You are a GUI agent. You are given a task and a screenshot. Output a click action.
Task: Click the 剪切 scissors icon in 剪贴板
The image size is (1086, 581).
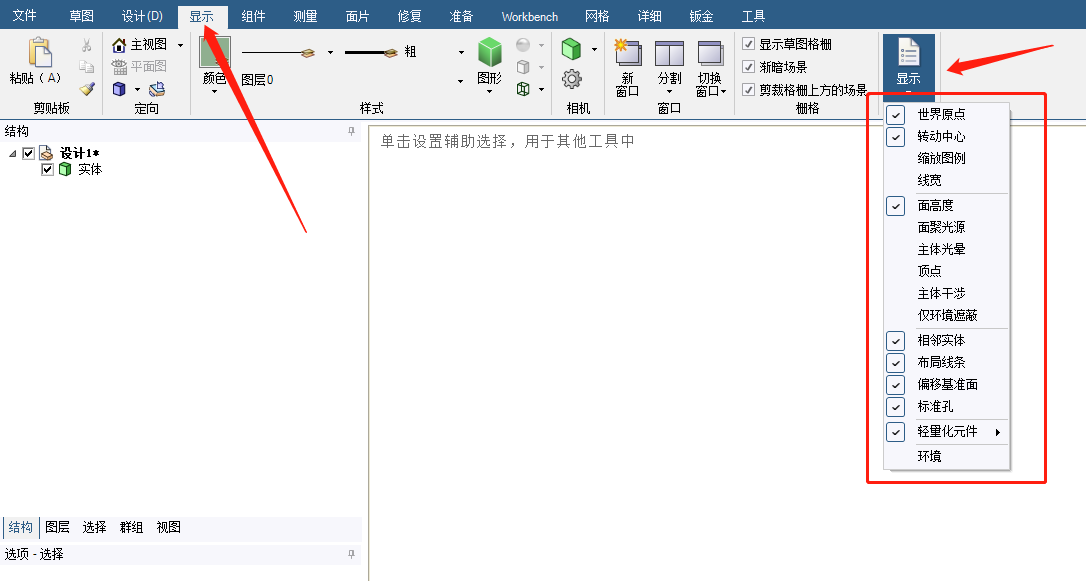pos(87,45)
